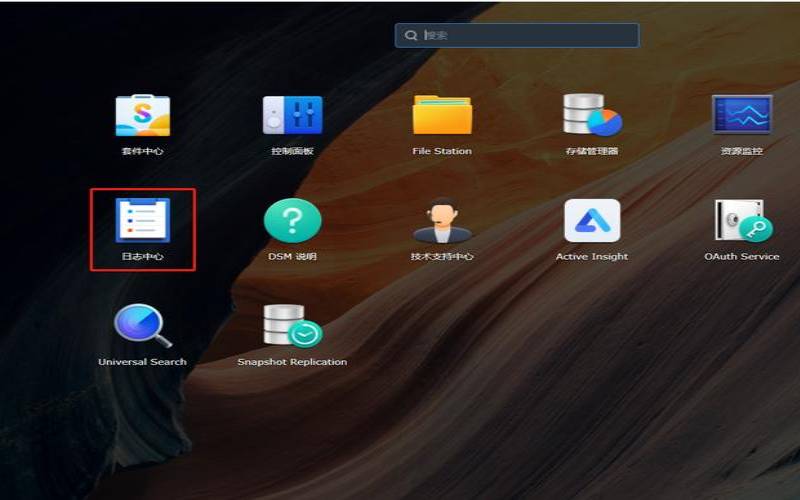Screen dimensions: 800x500
Task: Click the "Universal Search" text label
Action: pos(142,362)
